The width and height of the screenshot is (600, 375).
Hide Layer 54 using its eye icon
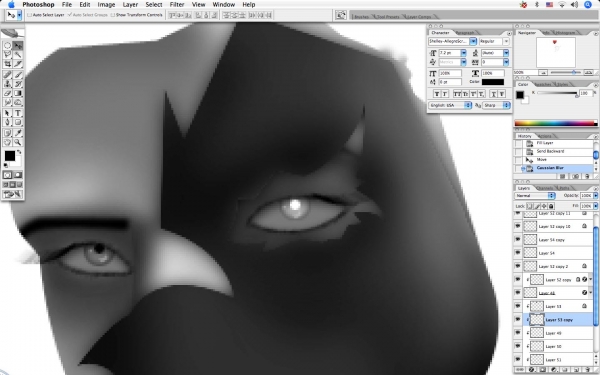(518, 253)
